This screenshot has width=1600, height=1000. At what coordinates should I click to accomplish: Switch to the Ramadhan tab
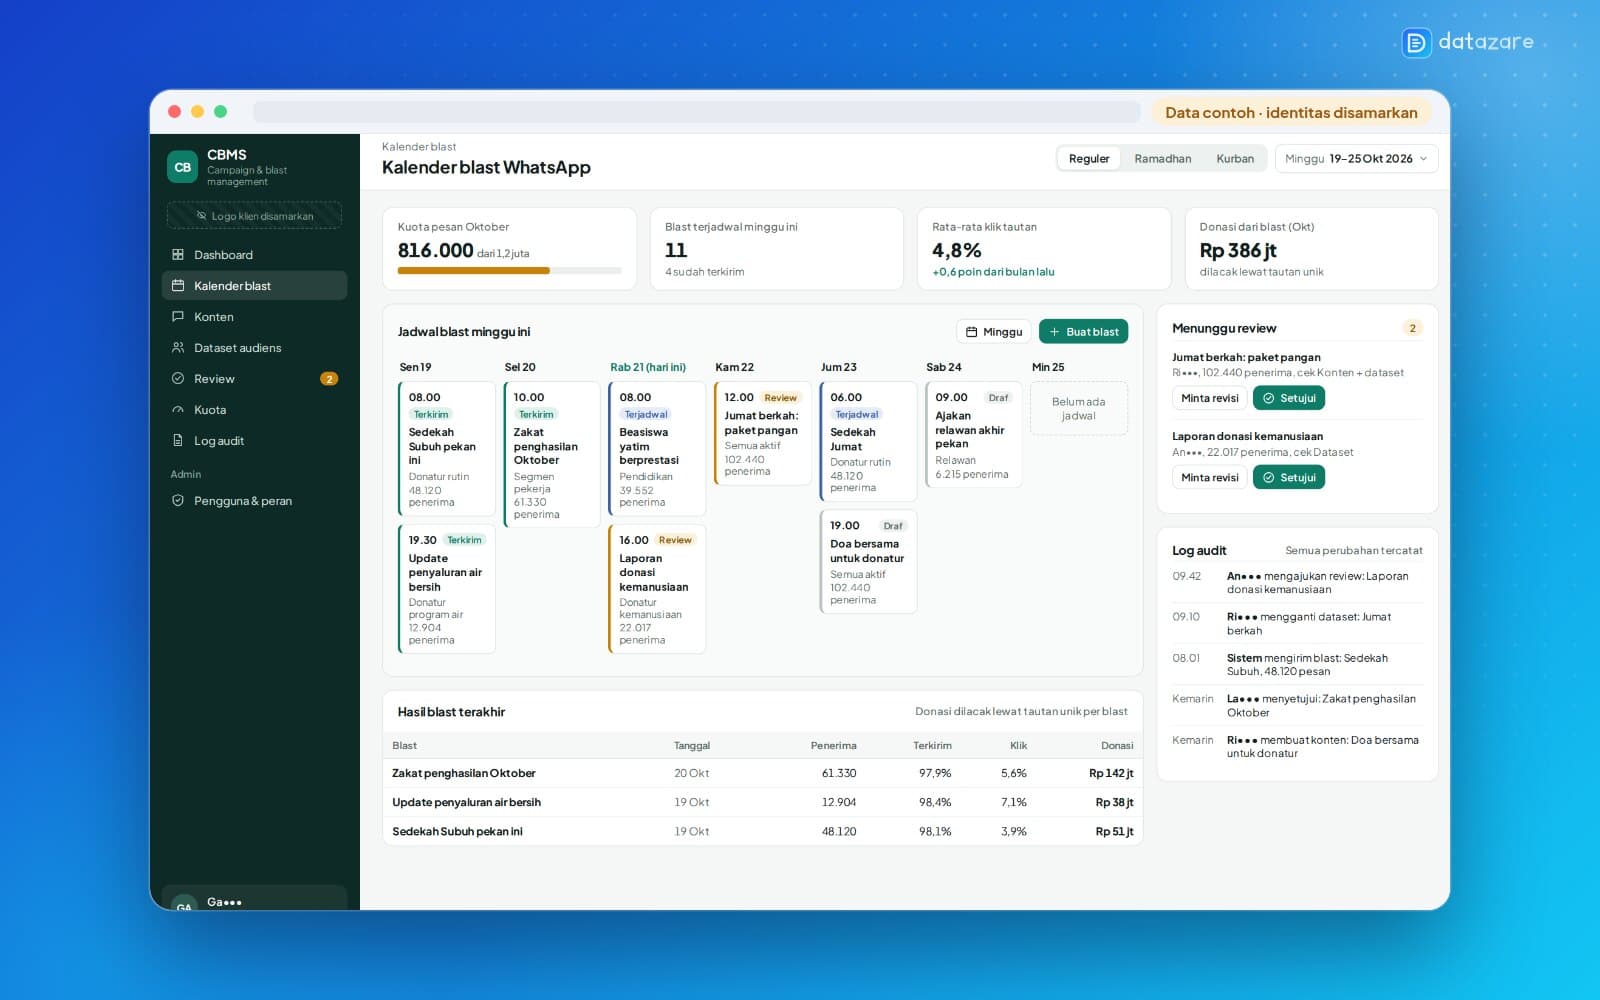pos(1163,159)
